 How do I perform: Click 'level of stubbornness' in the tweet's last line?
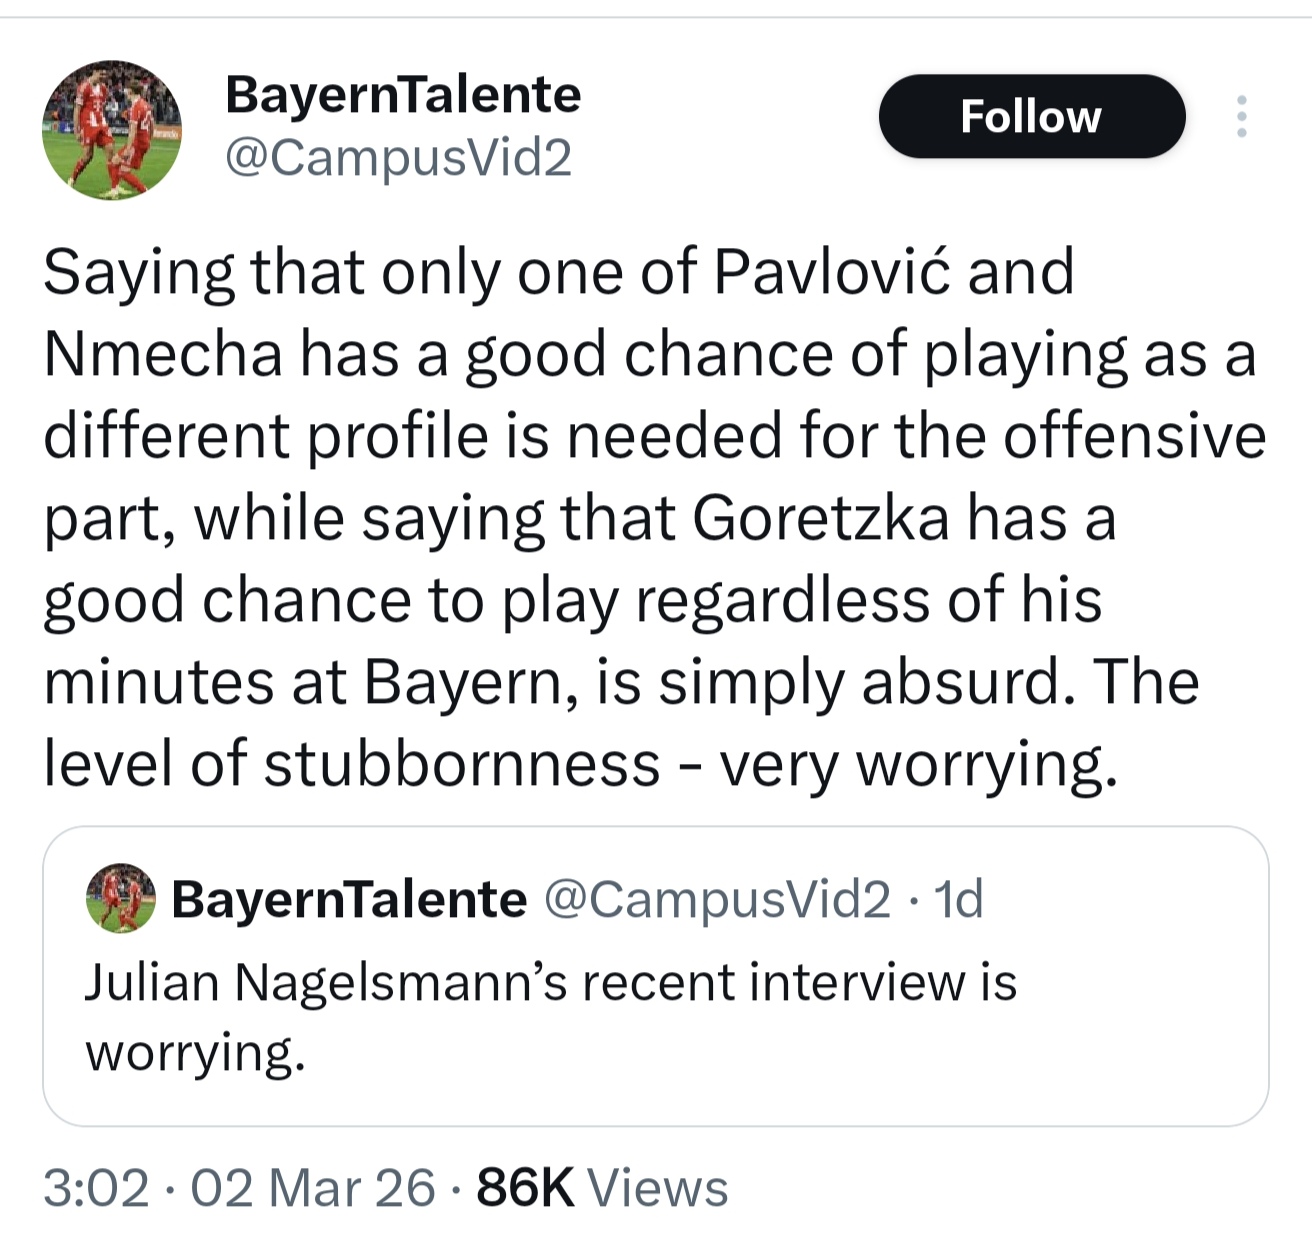pyautogui.click(x=351, y=764)
